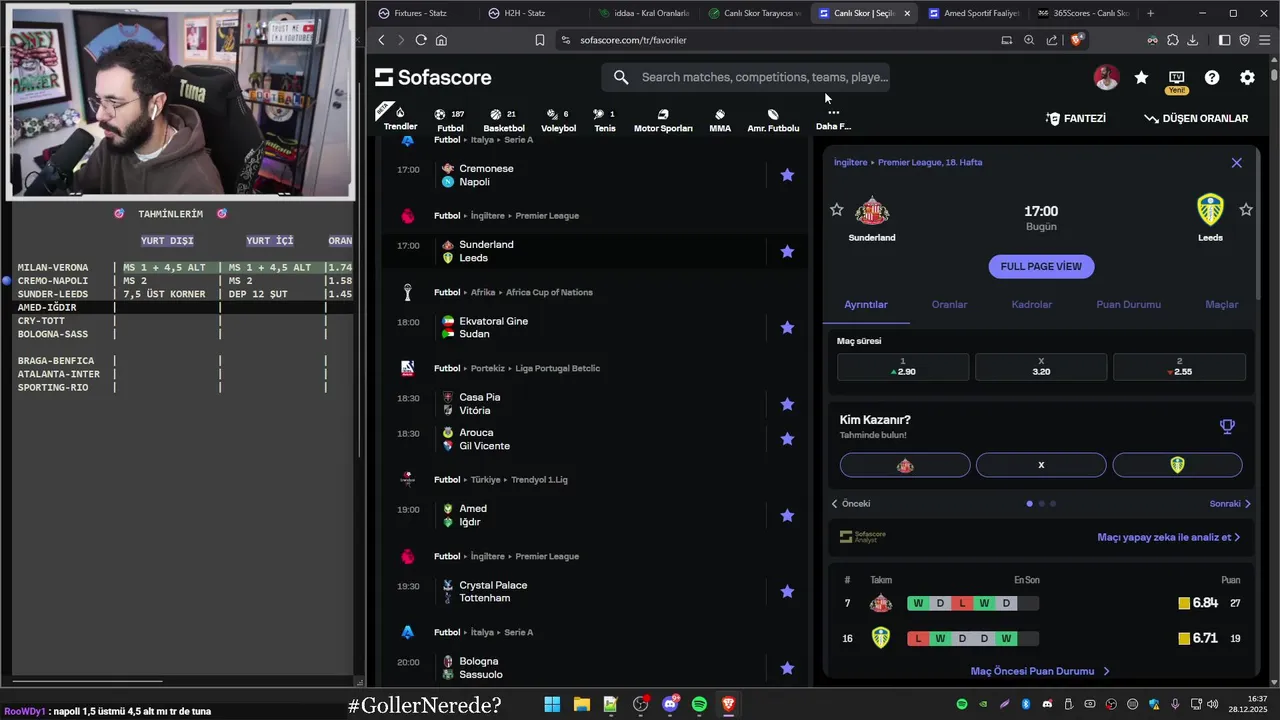Toggle the favorite star next to Leeds crest
Image resolution: width=1280 pixels, height=720 pixels.
pos(1246,209)
